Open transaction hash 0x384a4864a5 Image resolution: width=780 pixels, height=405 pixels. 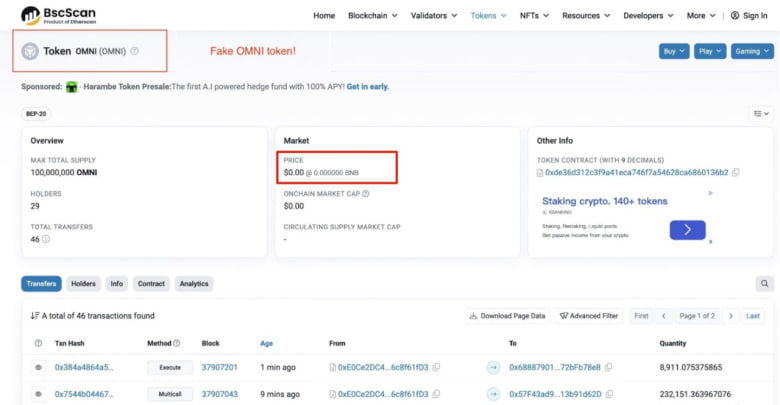point(84,367)
